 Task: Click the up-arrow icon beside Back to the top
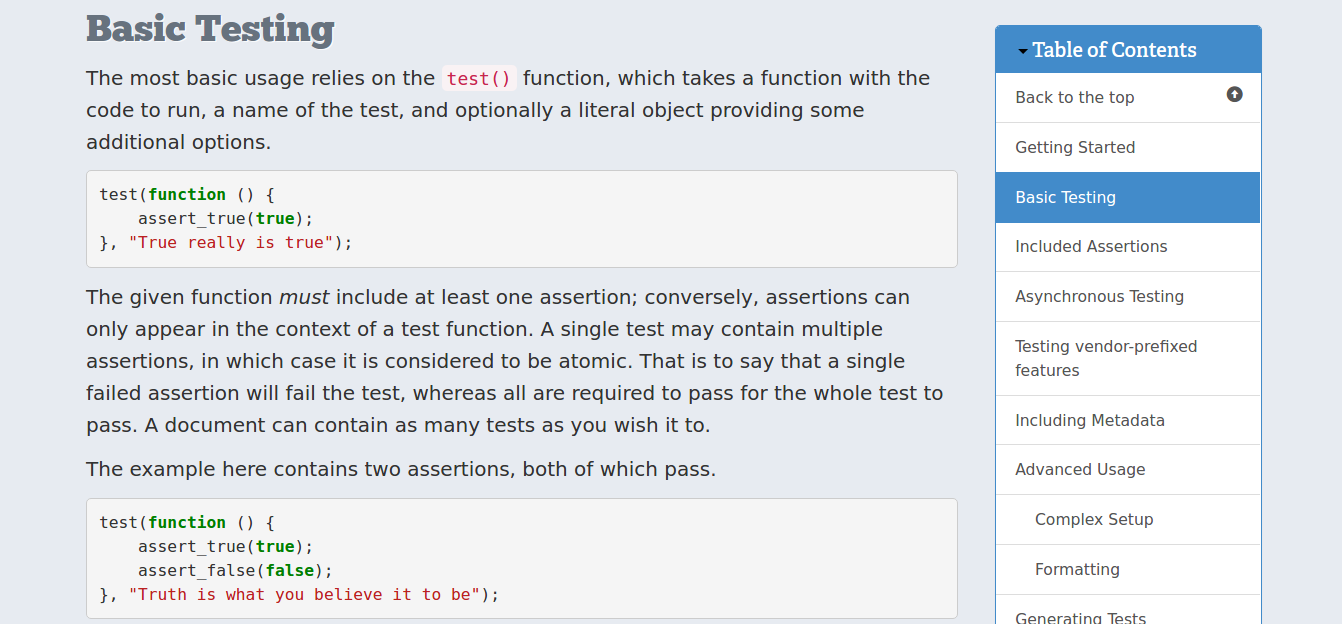click(1234, 94)
